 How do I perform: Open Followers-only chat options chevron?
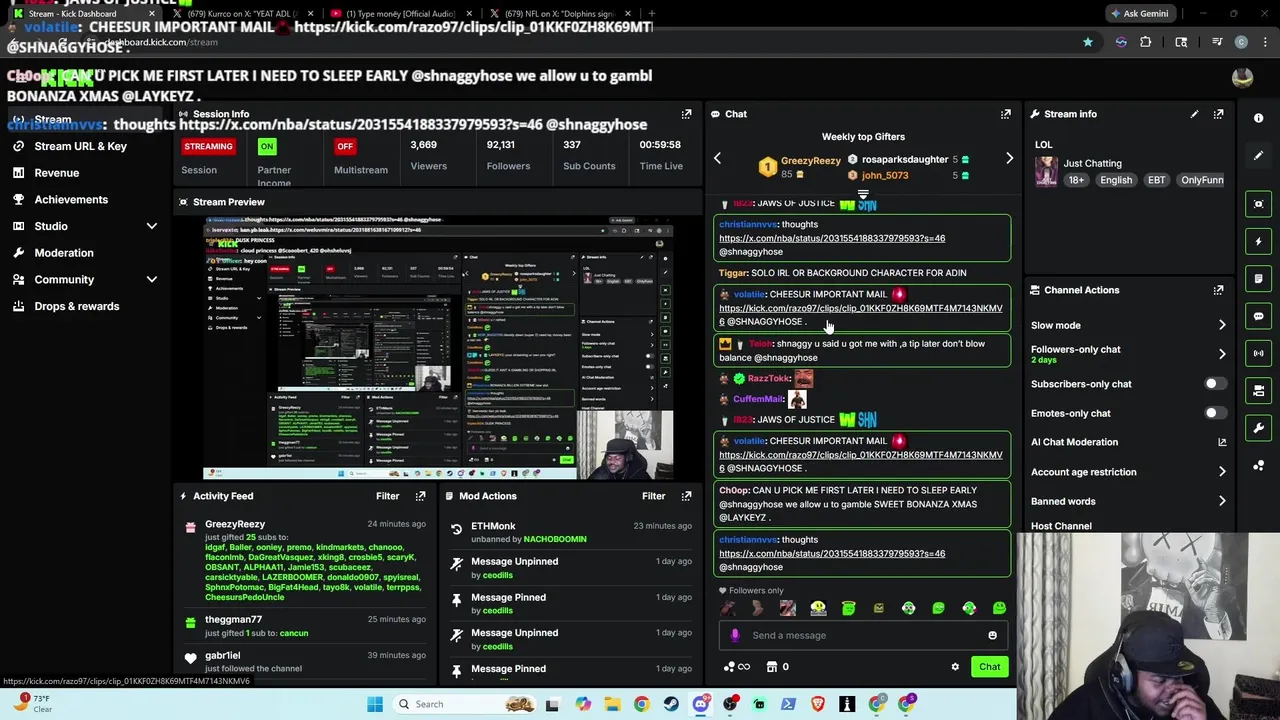(x=1221, y=354)
